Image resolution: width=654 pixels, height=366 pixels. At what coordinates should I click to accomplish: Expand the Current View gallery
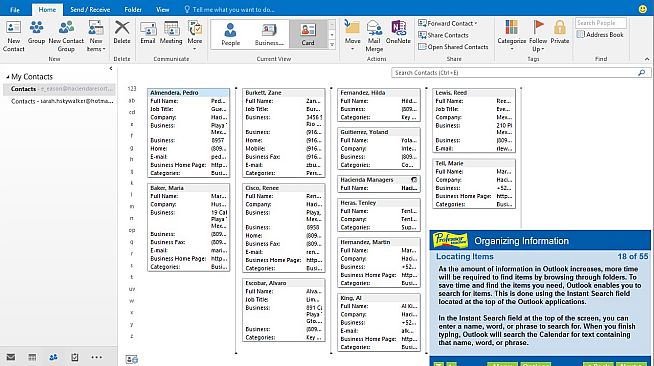click(x=332, y=45)
